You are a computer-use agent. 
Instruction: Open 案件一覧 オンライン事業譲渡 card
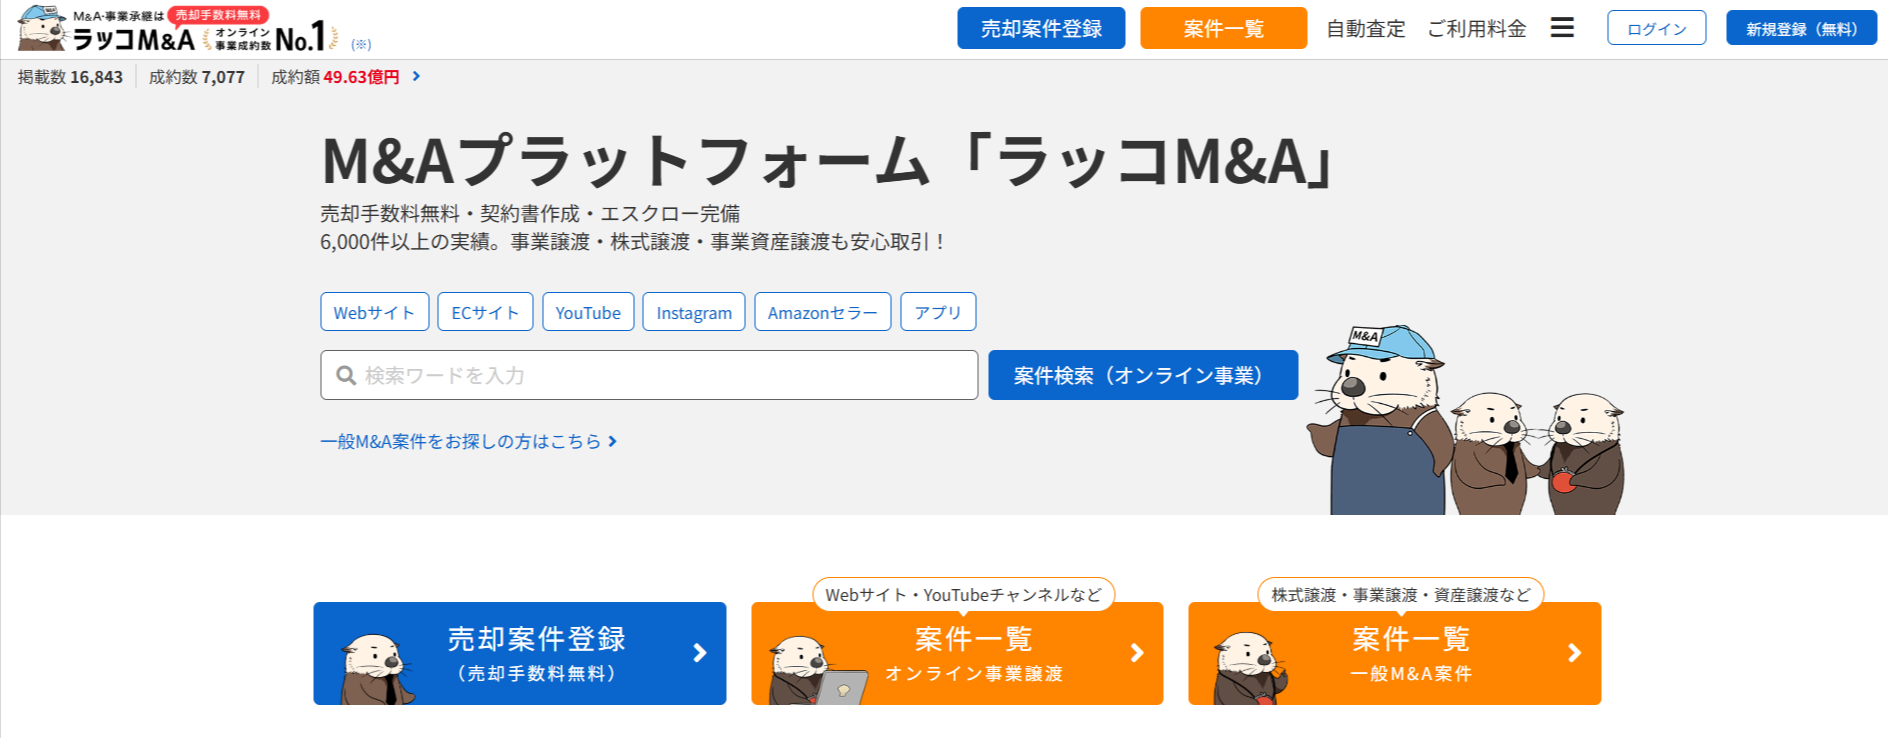coord(957,653)
